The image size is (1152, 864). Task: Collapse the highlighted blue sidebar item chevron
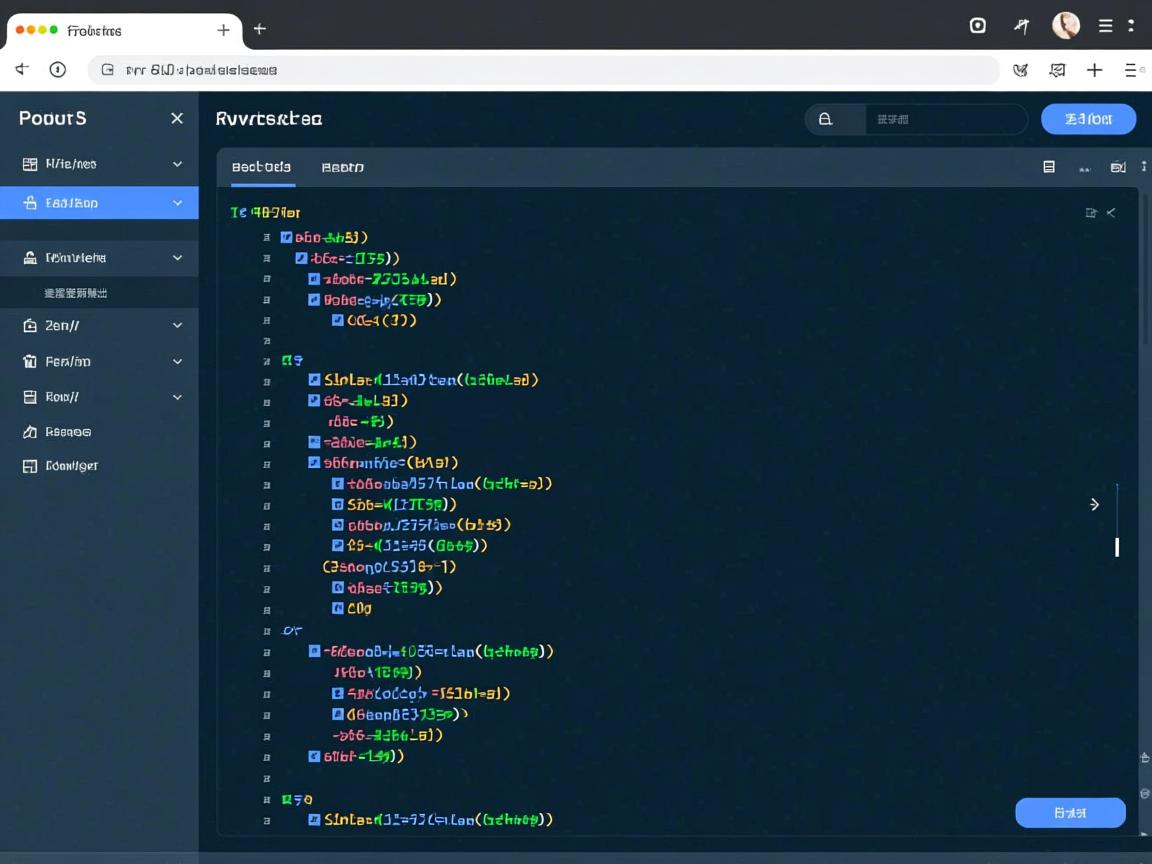point(177,203)
